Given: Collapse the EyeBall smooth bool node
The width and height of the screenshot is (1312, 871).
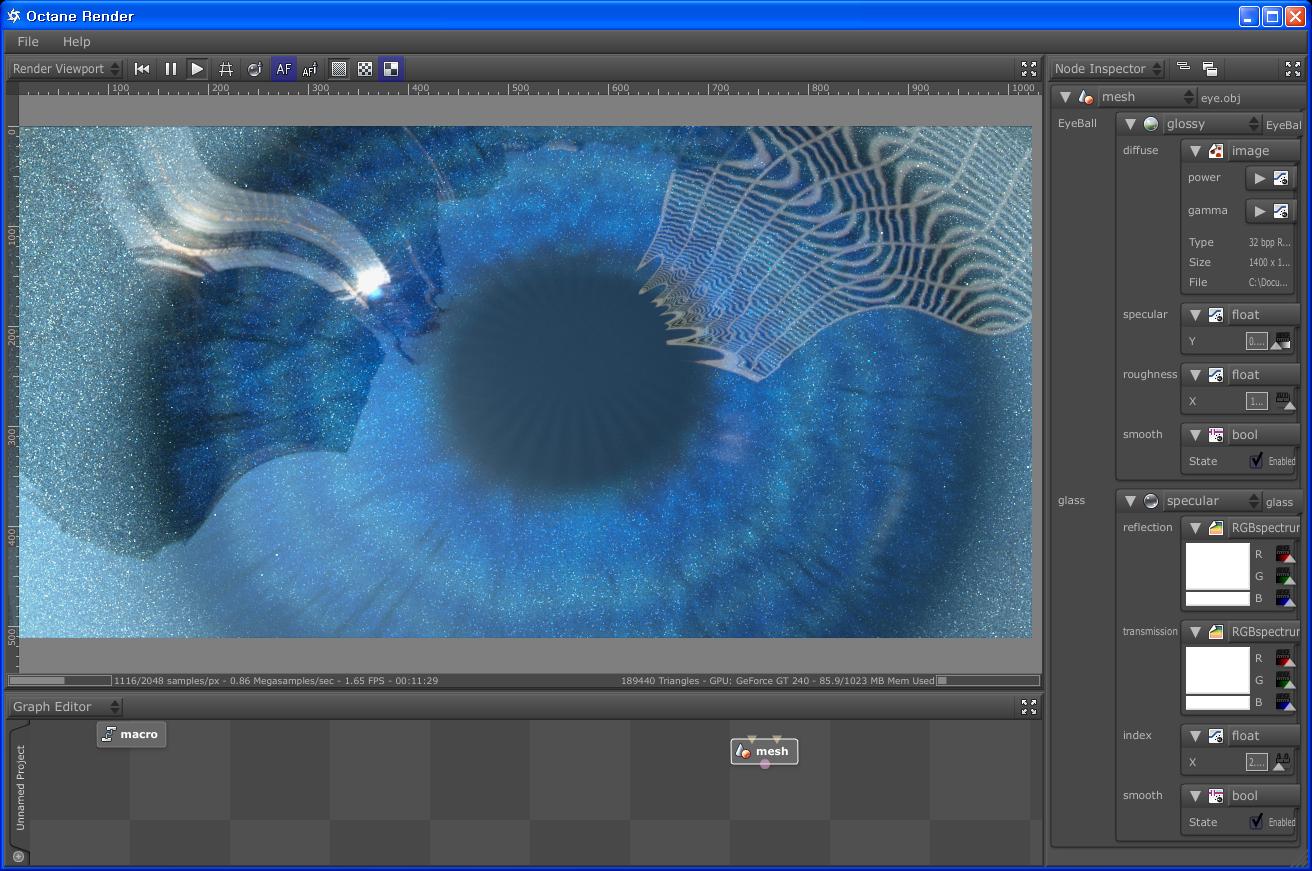Looking at the screenshot, I should [x=1195, y=435].
